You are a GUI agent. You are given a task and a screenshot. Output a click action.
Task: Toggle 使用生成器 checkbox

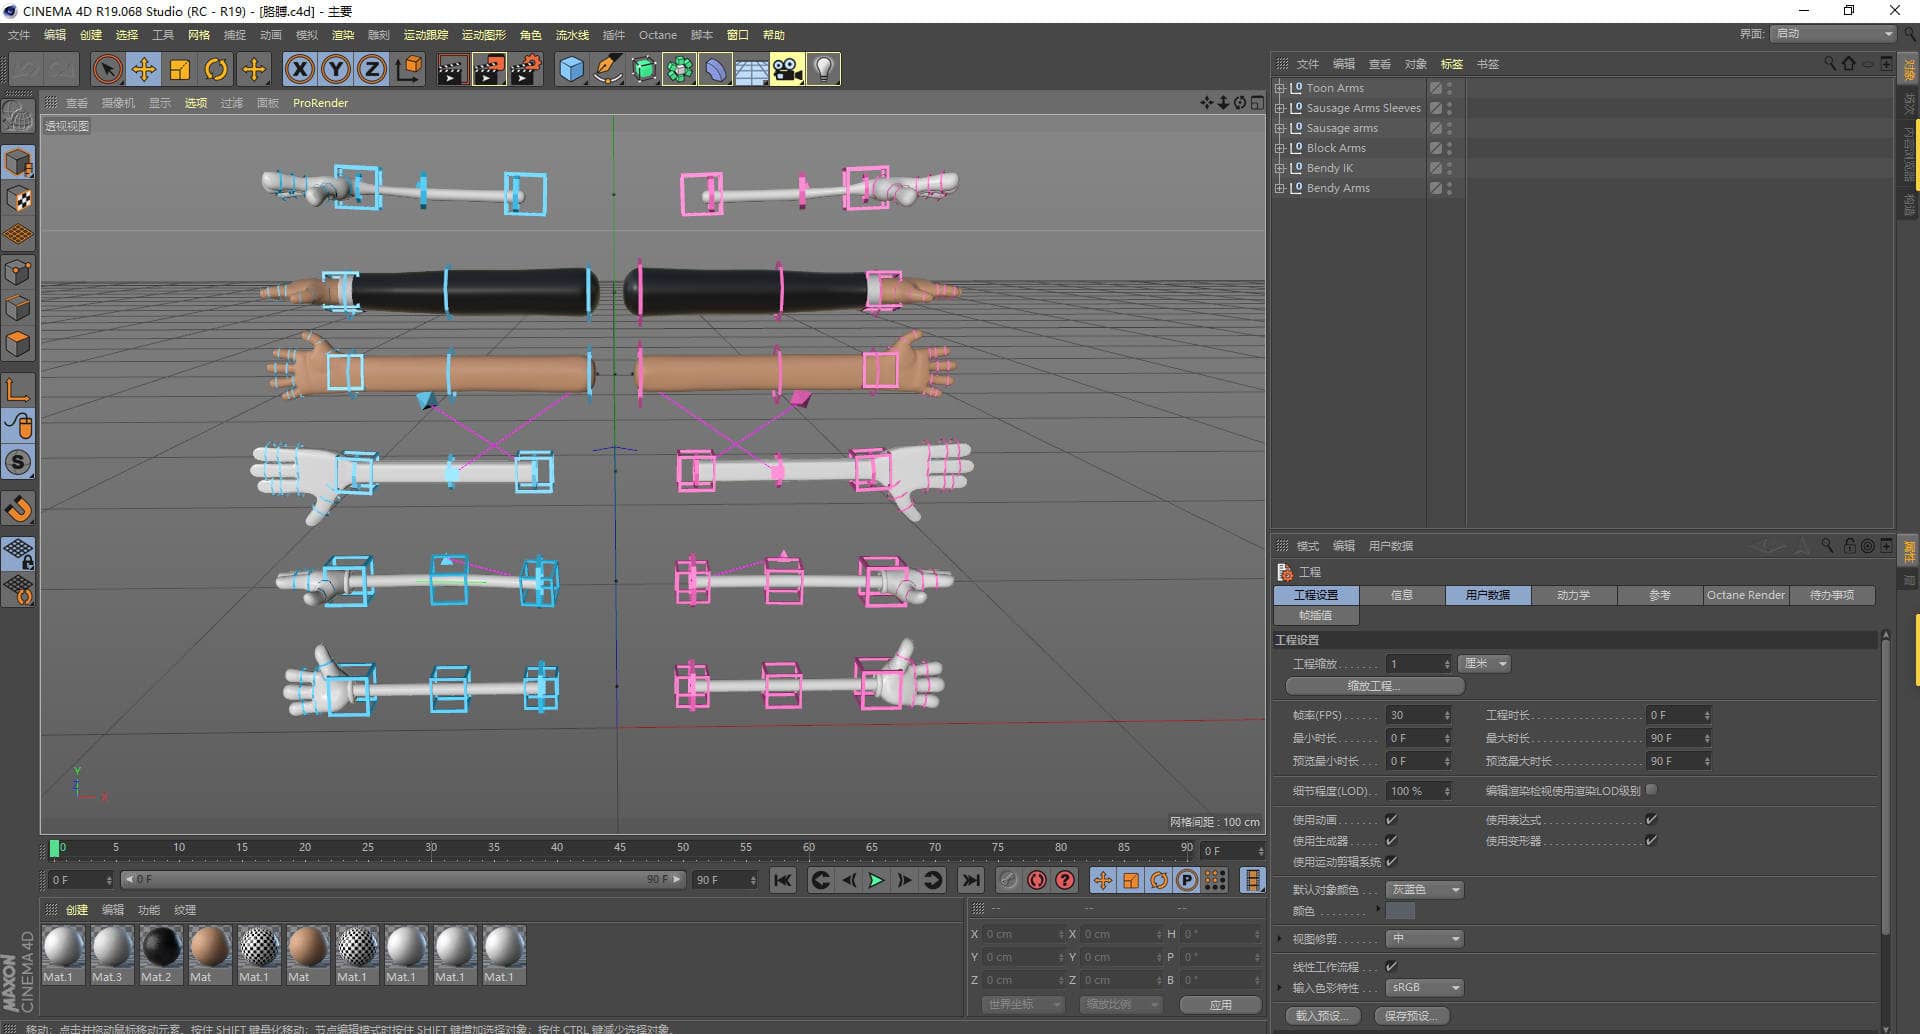tap(1391, 840)
